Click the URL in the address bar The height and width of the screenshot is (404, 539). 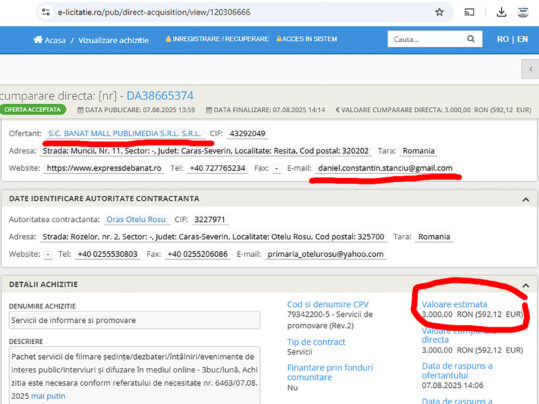coord(154,12)
